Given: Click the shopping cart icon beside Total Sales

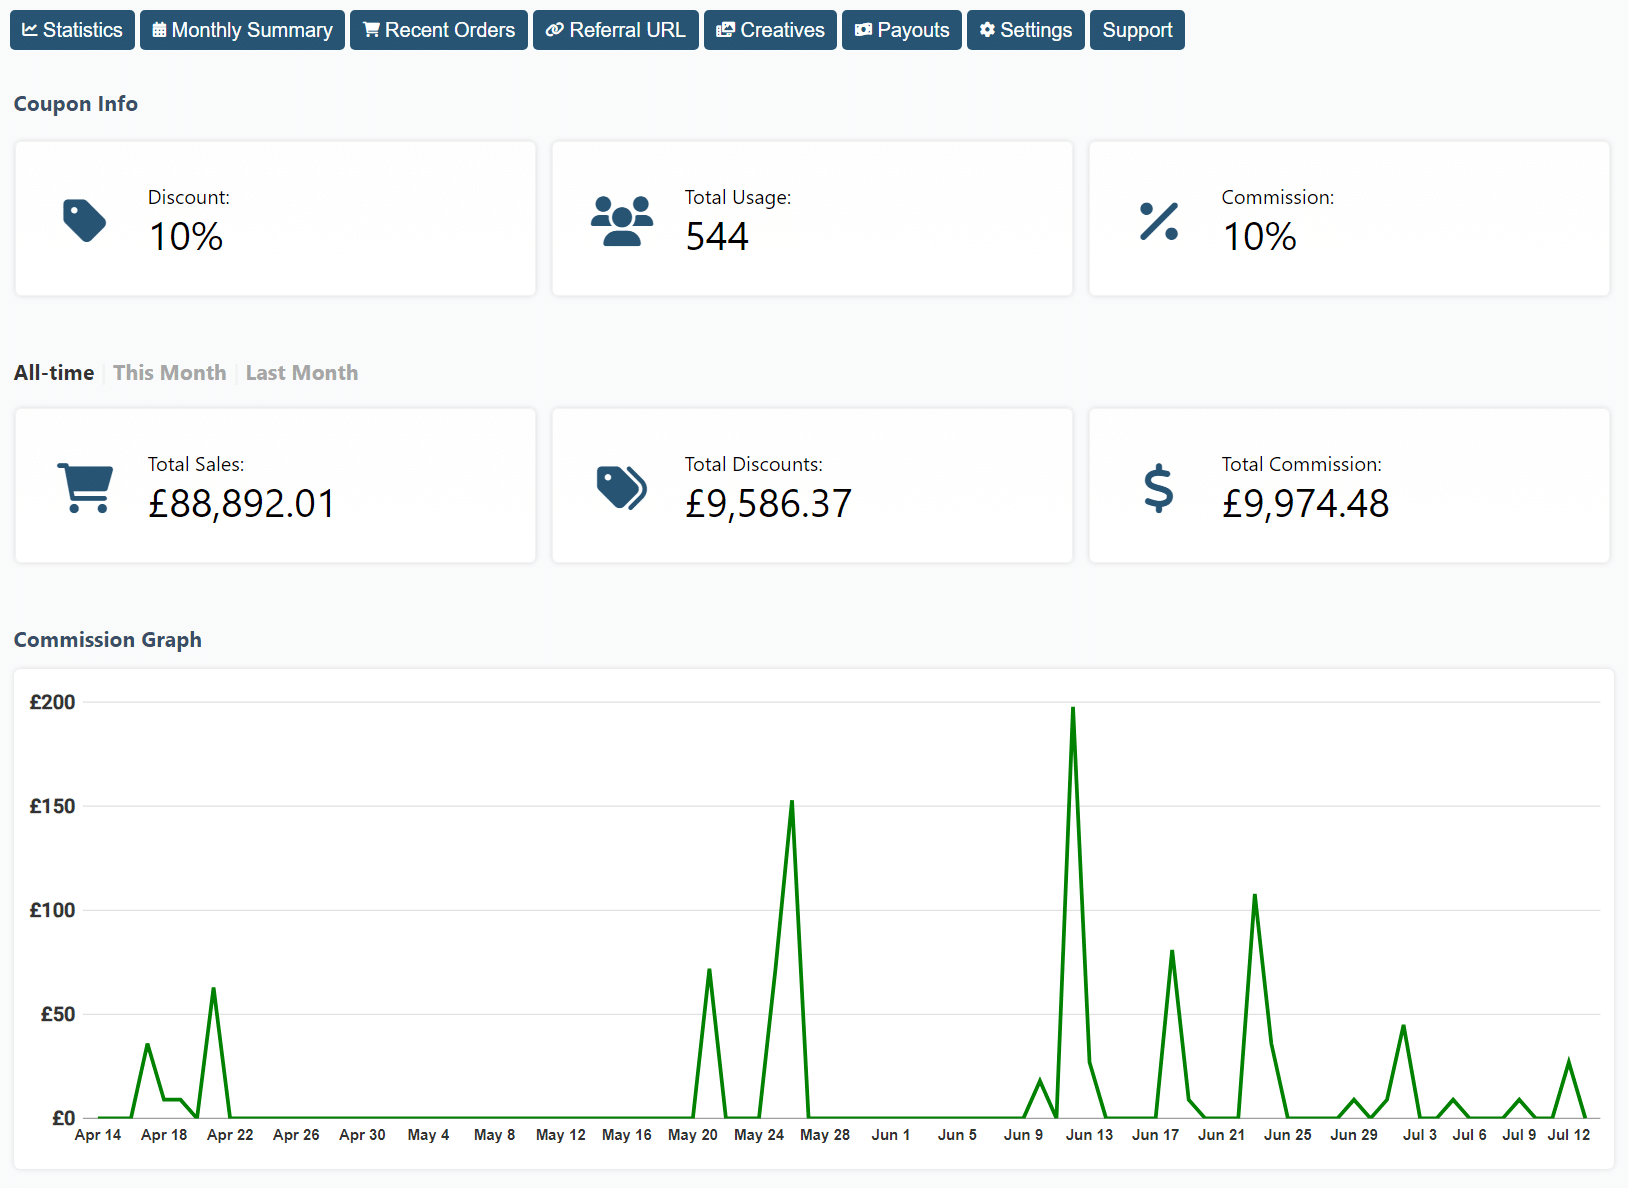Looking at the screenshot, I should point(86,487).
